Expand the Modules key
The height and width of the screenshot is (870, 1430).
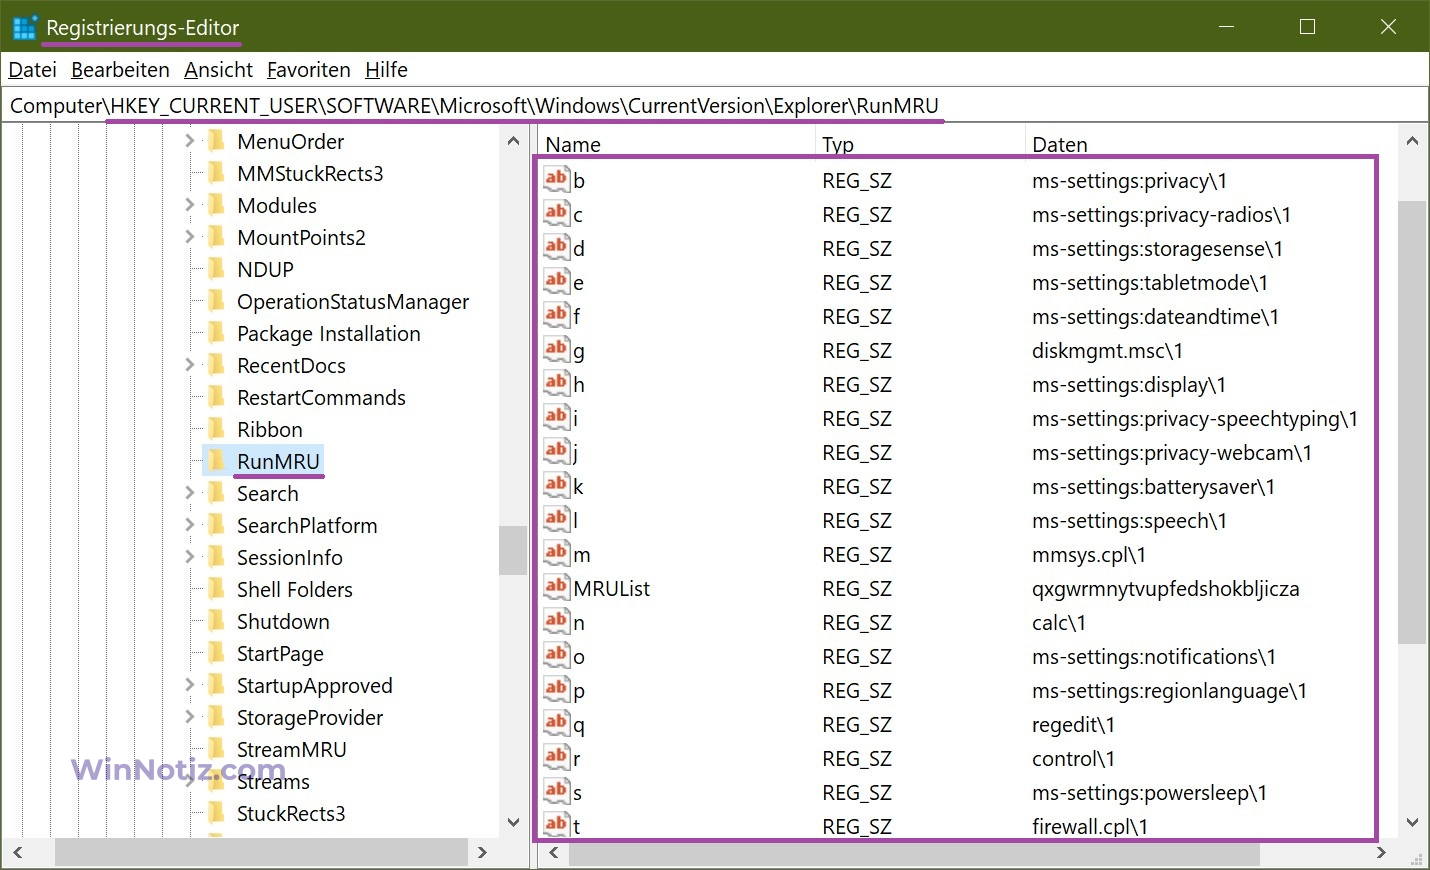(x=190, y=205)
